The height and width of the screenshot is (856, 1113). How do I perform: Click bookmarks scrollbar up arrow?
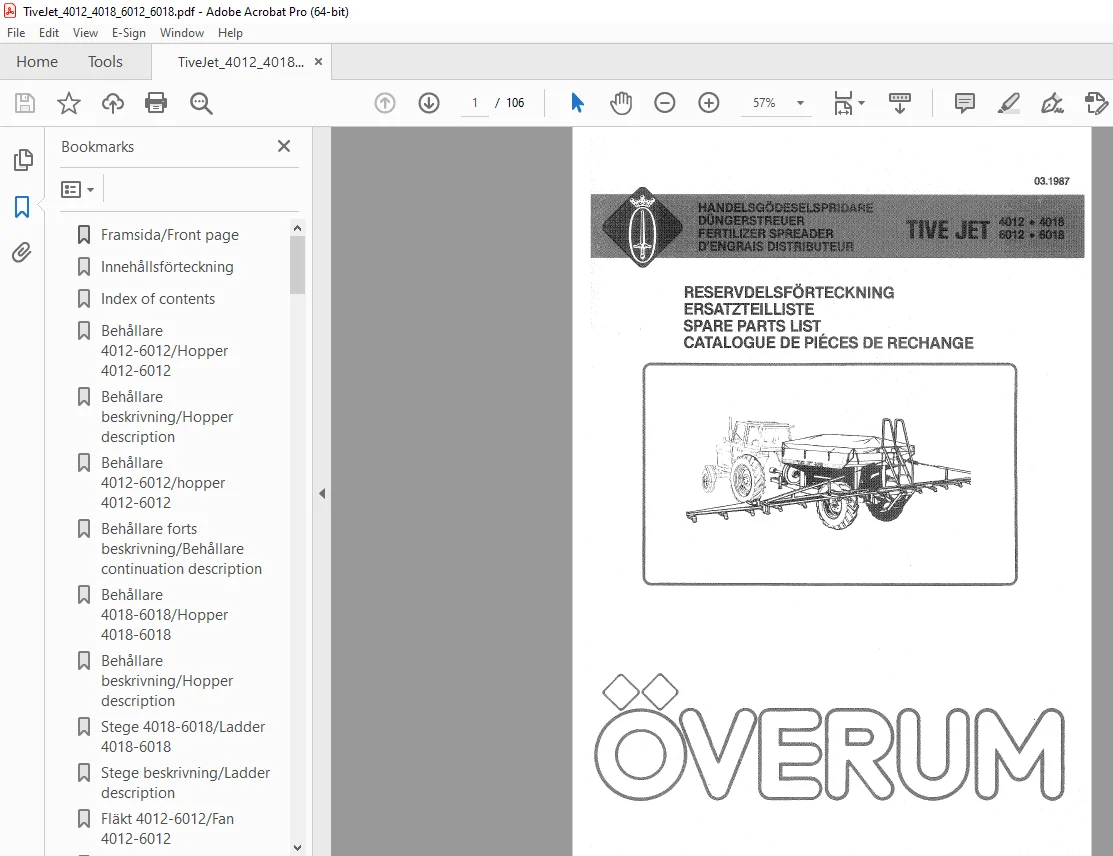click(x=297, y=228)
